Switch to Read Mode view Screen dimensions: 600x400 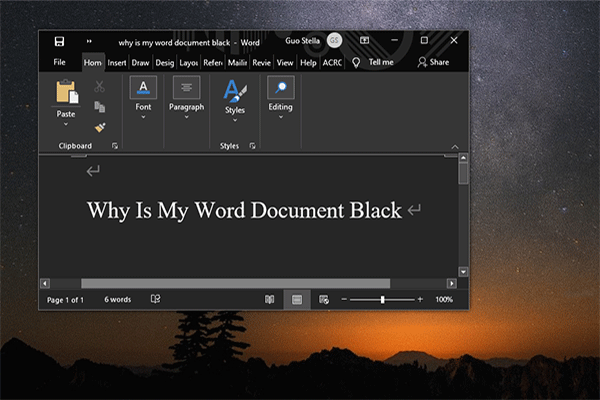tap(269, 299)
